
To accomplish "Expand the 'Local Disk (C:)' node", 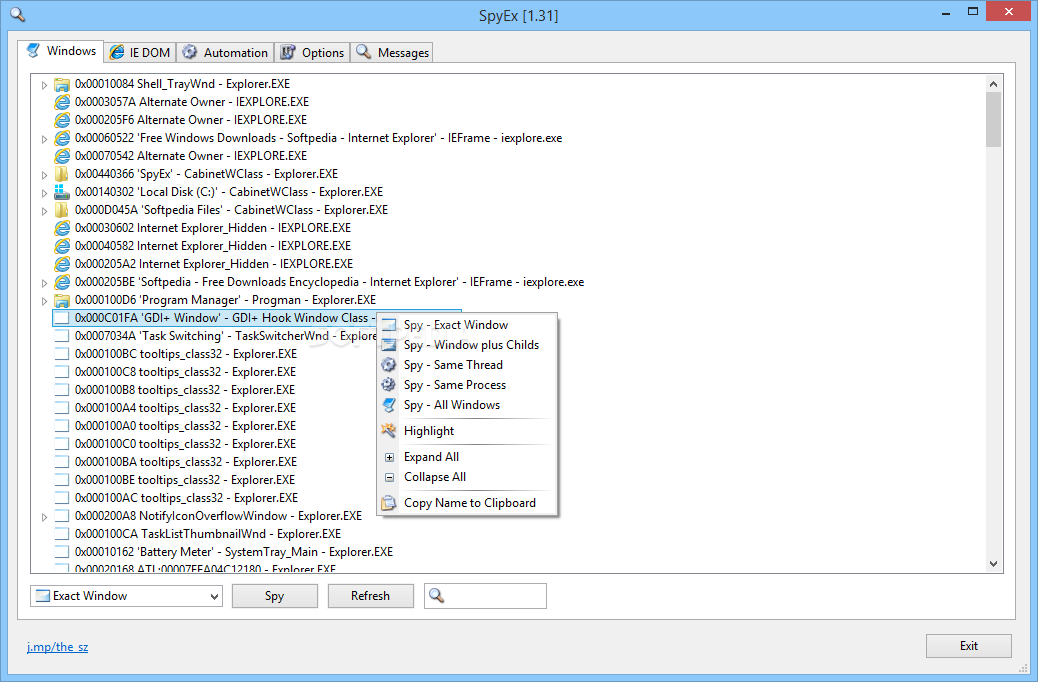I will (44, 193).
